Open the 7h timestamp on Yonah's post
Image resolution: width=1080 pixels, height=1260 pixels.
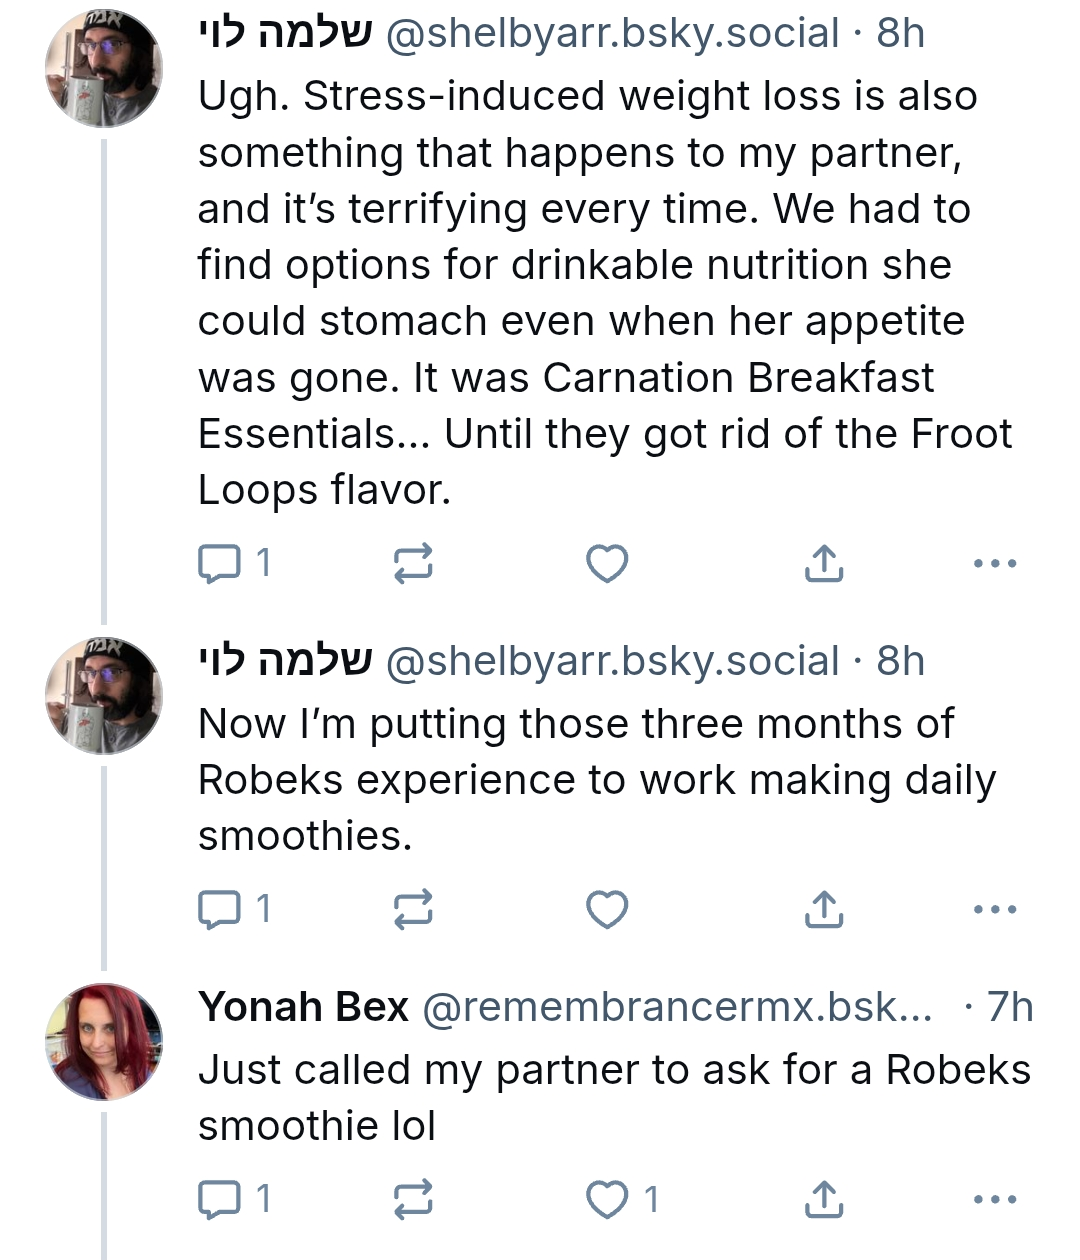click(x=1009, y=1007)
